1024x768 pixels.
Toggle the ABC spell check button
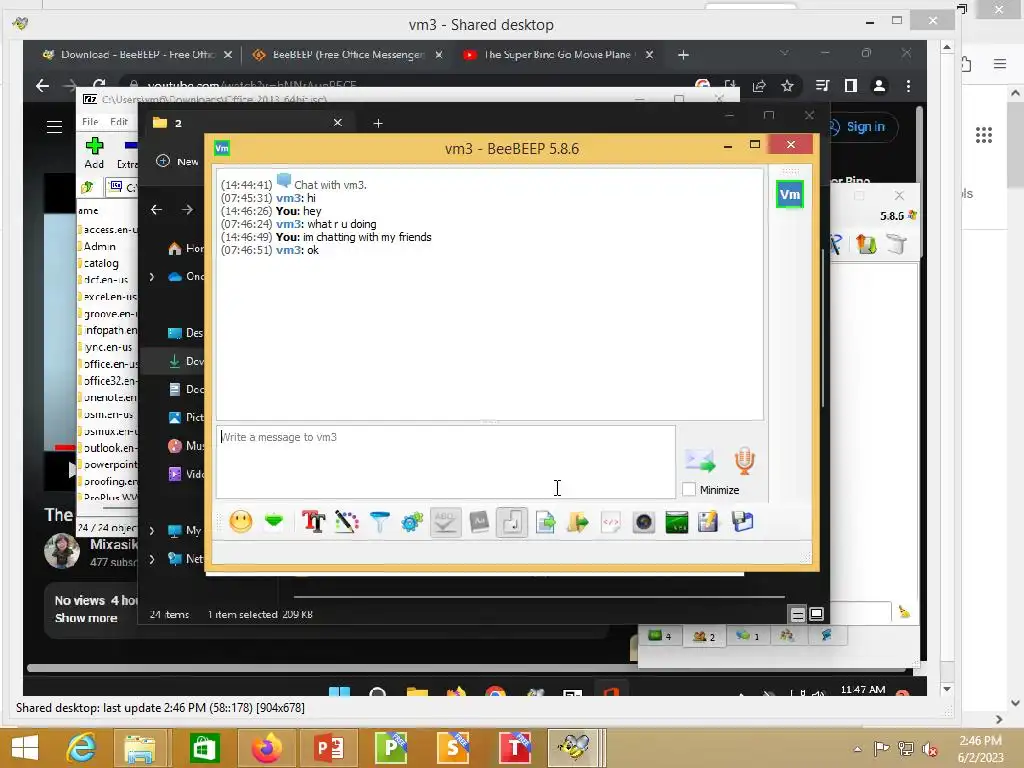pos(445,522)
